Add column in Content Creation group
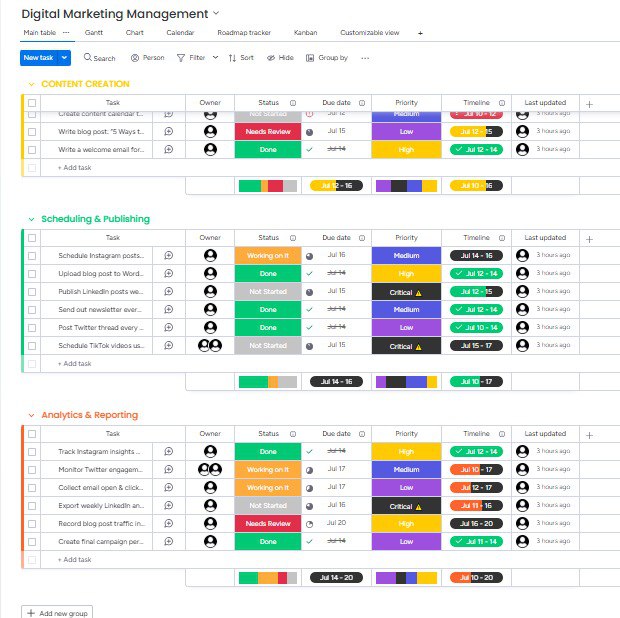620x618 pixels. [589, 104]
